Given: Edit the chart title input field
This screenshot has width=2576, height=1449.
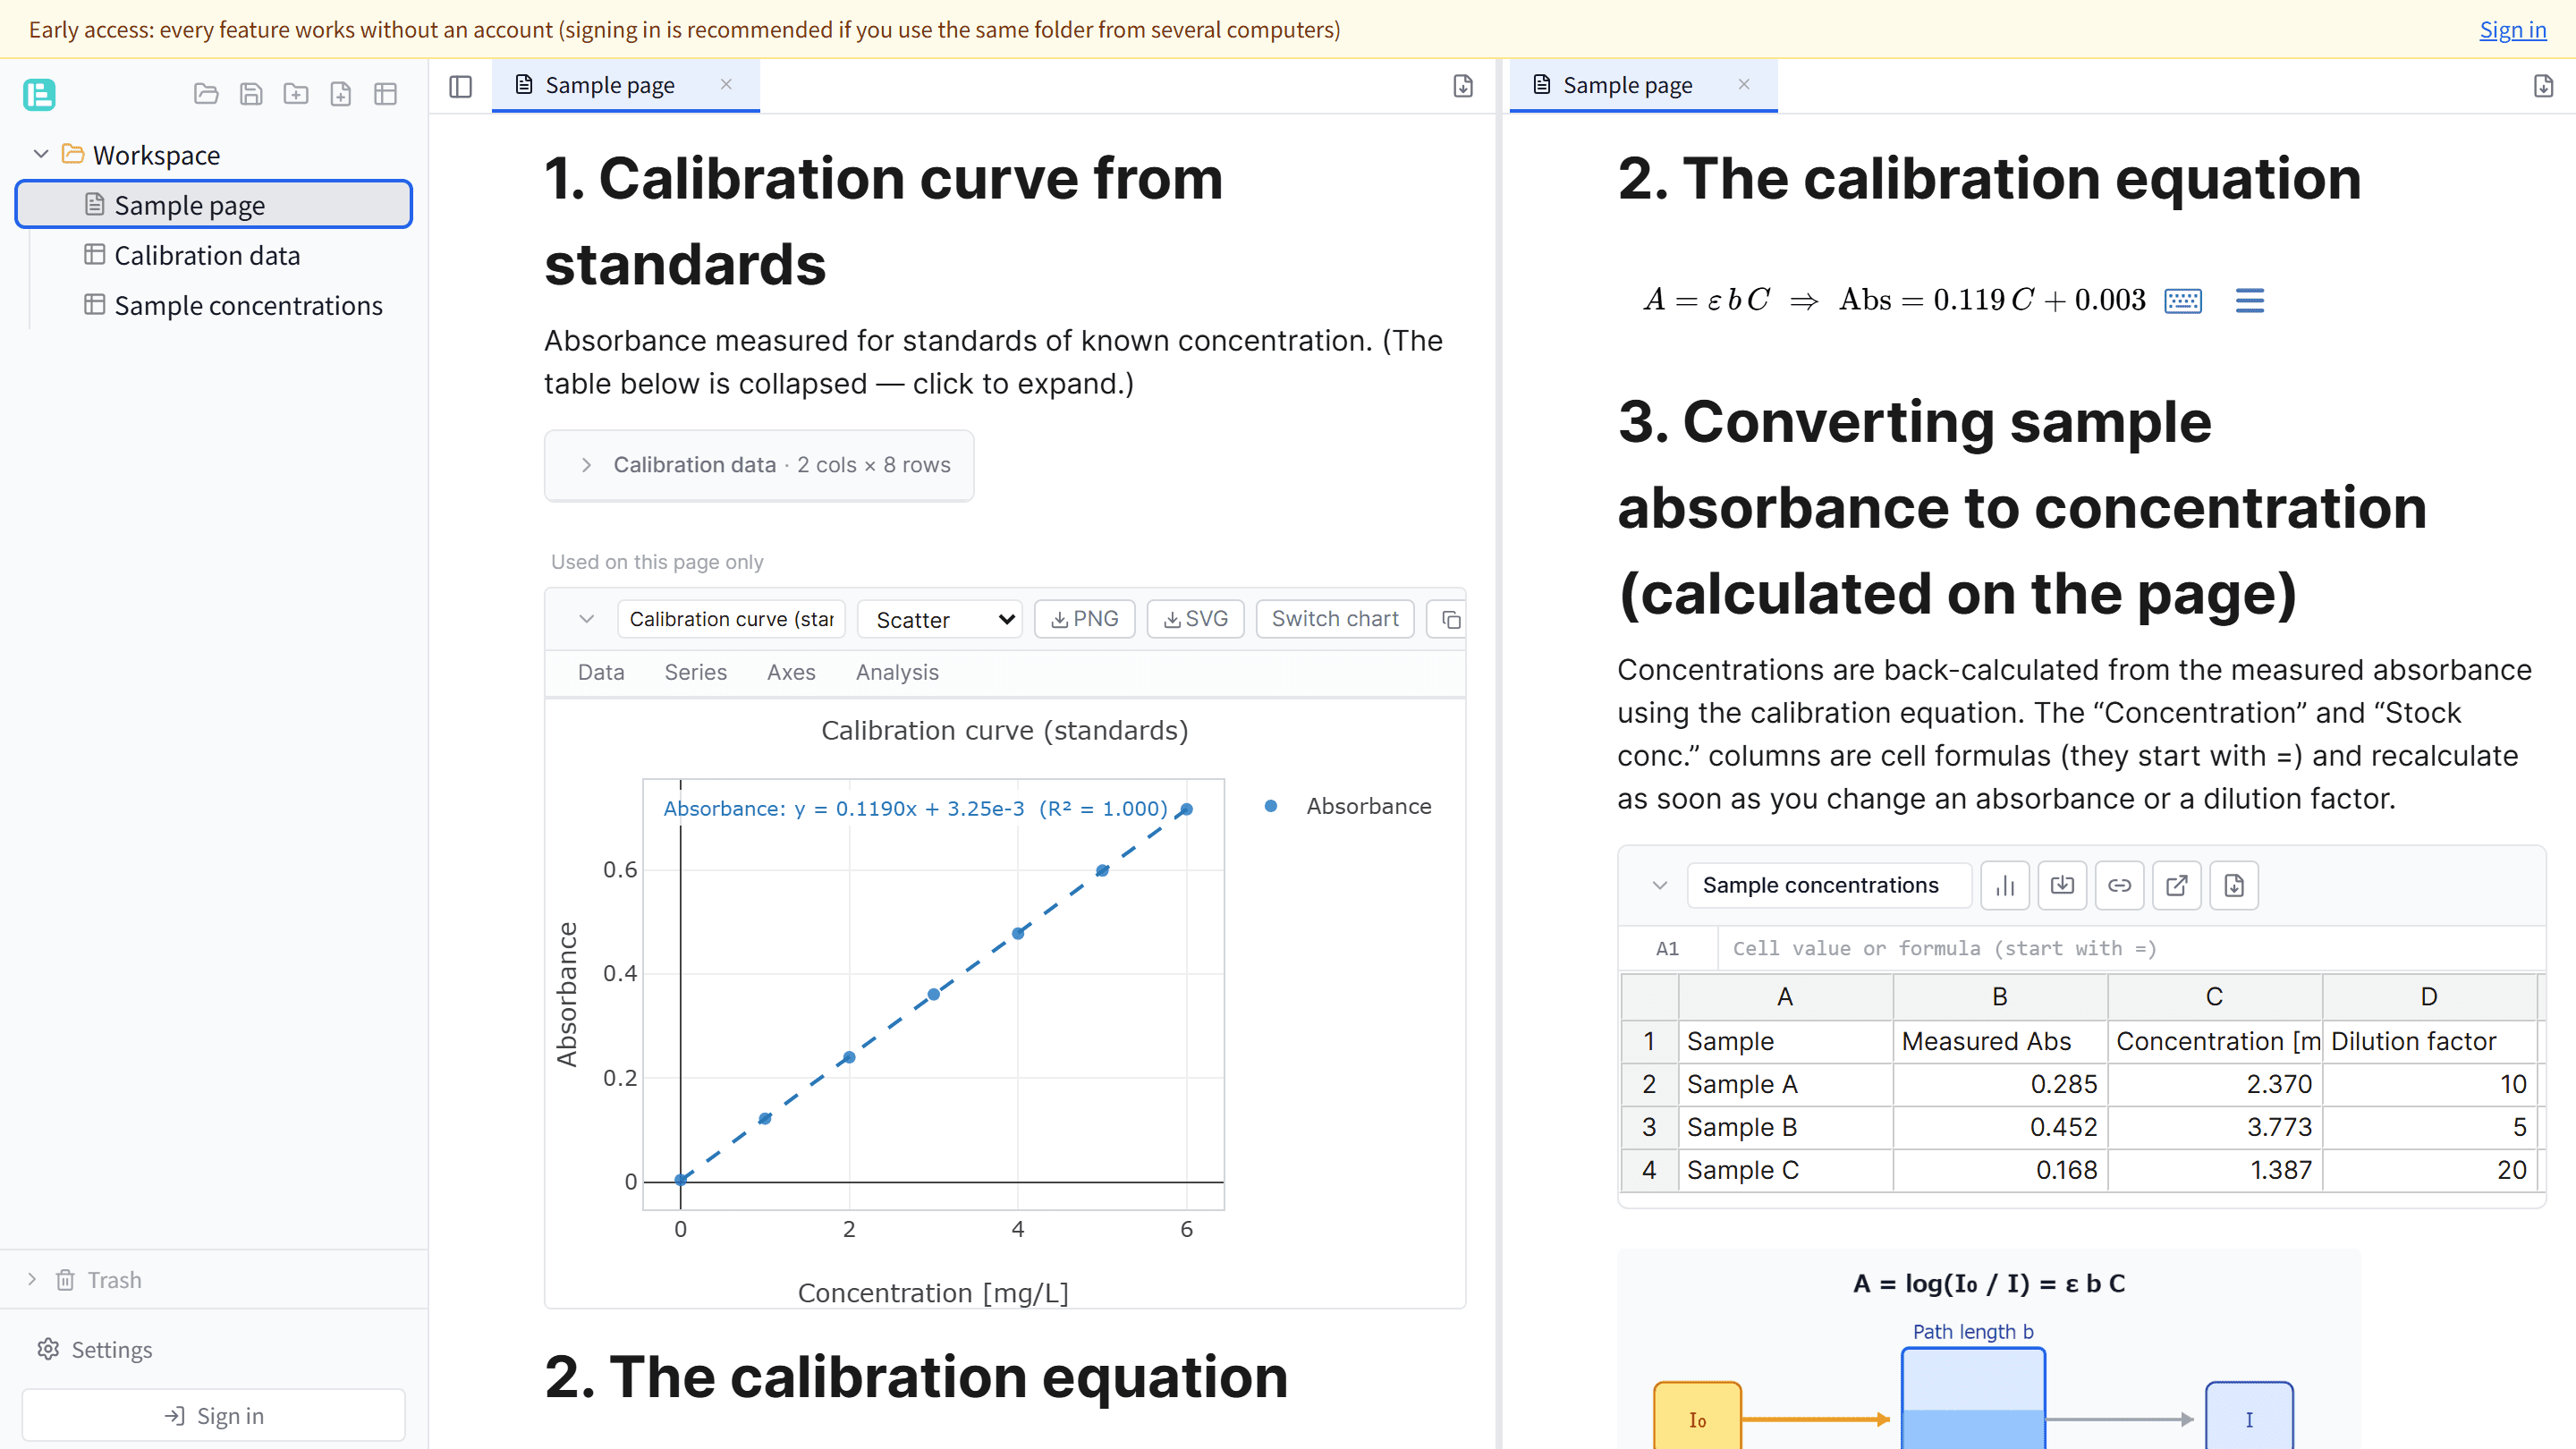Looking at the screenshot, I should (732, 620).
